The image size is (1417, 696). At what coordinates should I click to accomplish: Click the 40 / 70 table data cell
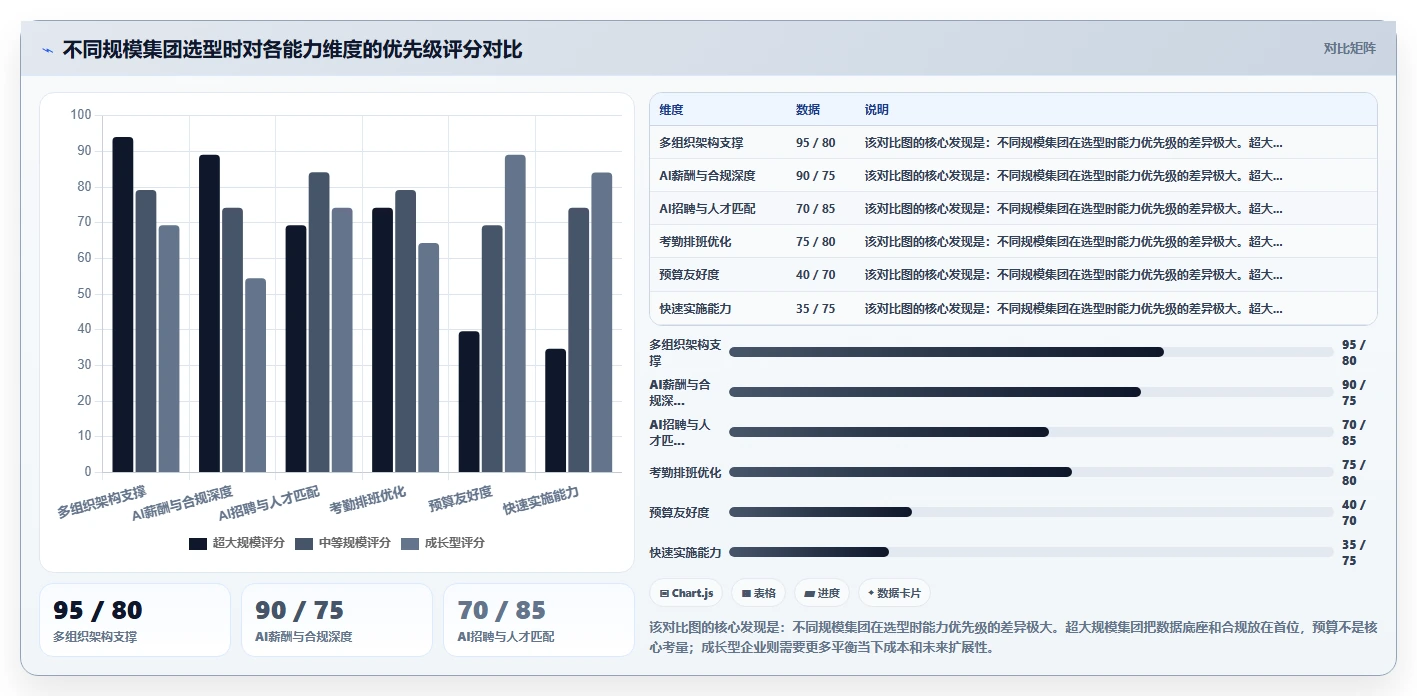815,275
